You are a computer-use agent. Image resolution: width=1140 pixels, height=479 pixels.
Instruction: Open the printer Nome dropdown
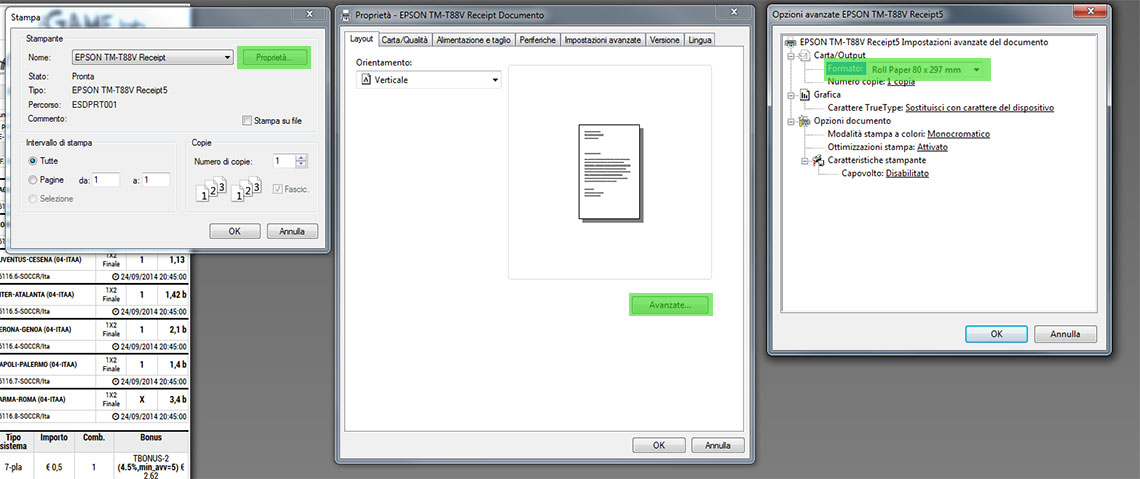tap(152, 58)
